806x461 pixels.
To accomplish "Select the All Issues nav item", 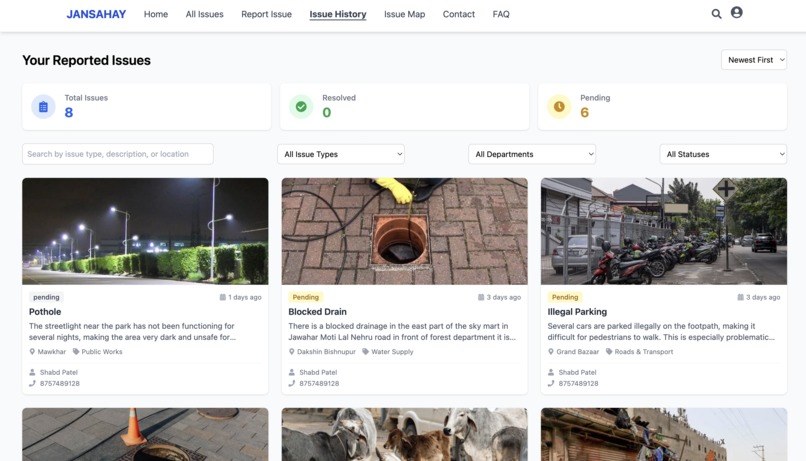I will tap(205, 14).
